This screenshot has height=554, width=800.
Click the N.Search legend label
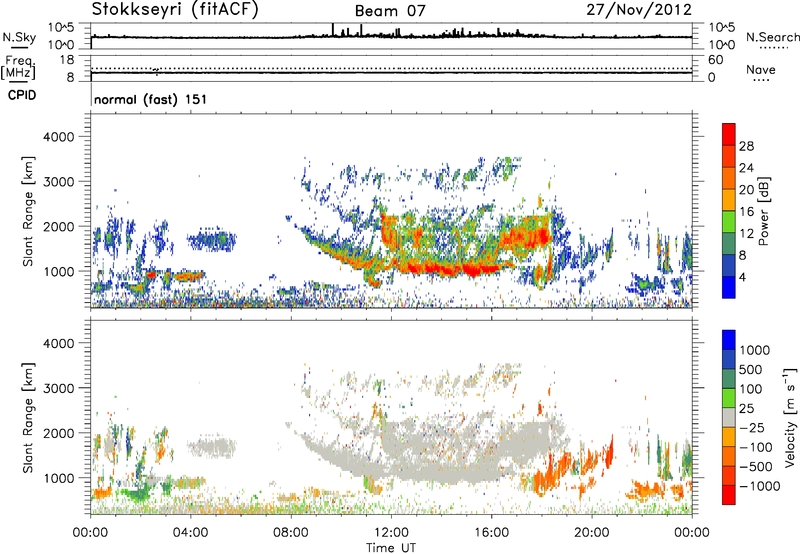(x=772, y=37)
